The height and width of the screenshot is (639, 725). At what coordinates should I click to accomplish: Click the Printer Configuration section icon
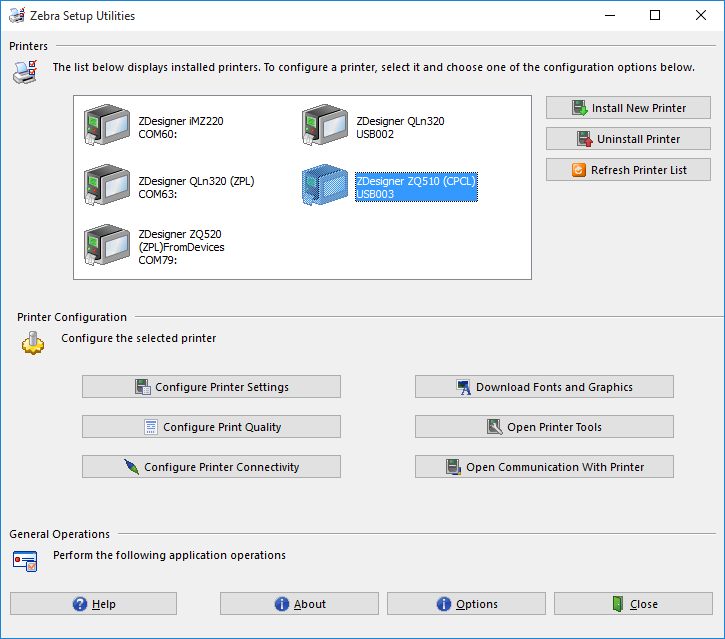click(x=33, y=342)
